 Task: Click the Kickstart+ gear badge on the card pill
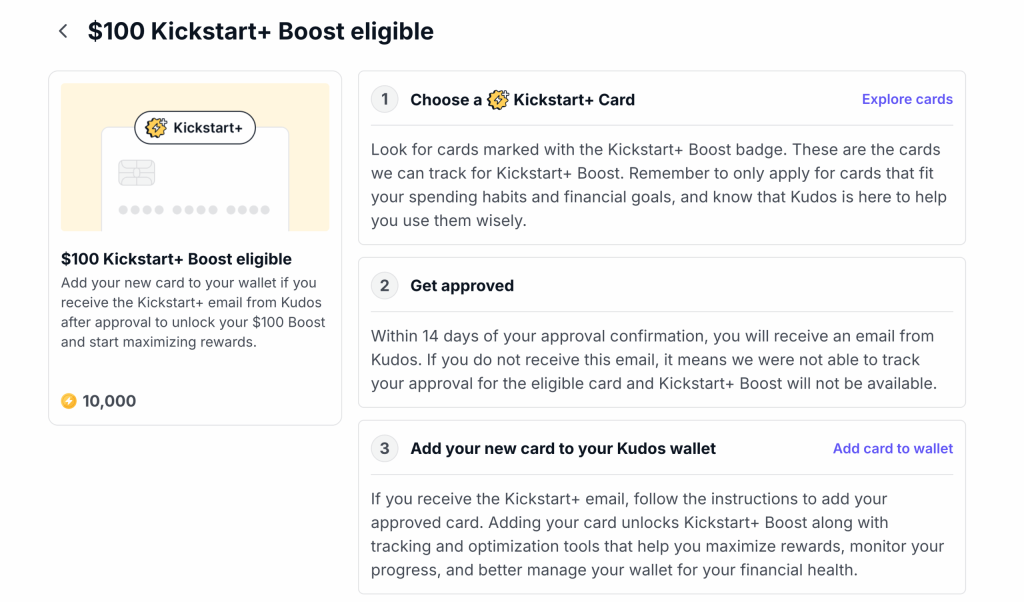155,127
